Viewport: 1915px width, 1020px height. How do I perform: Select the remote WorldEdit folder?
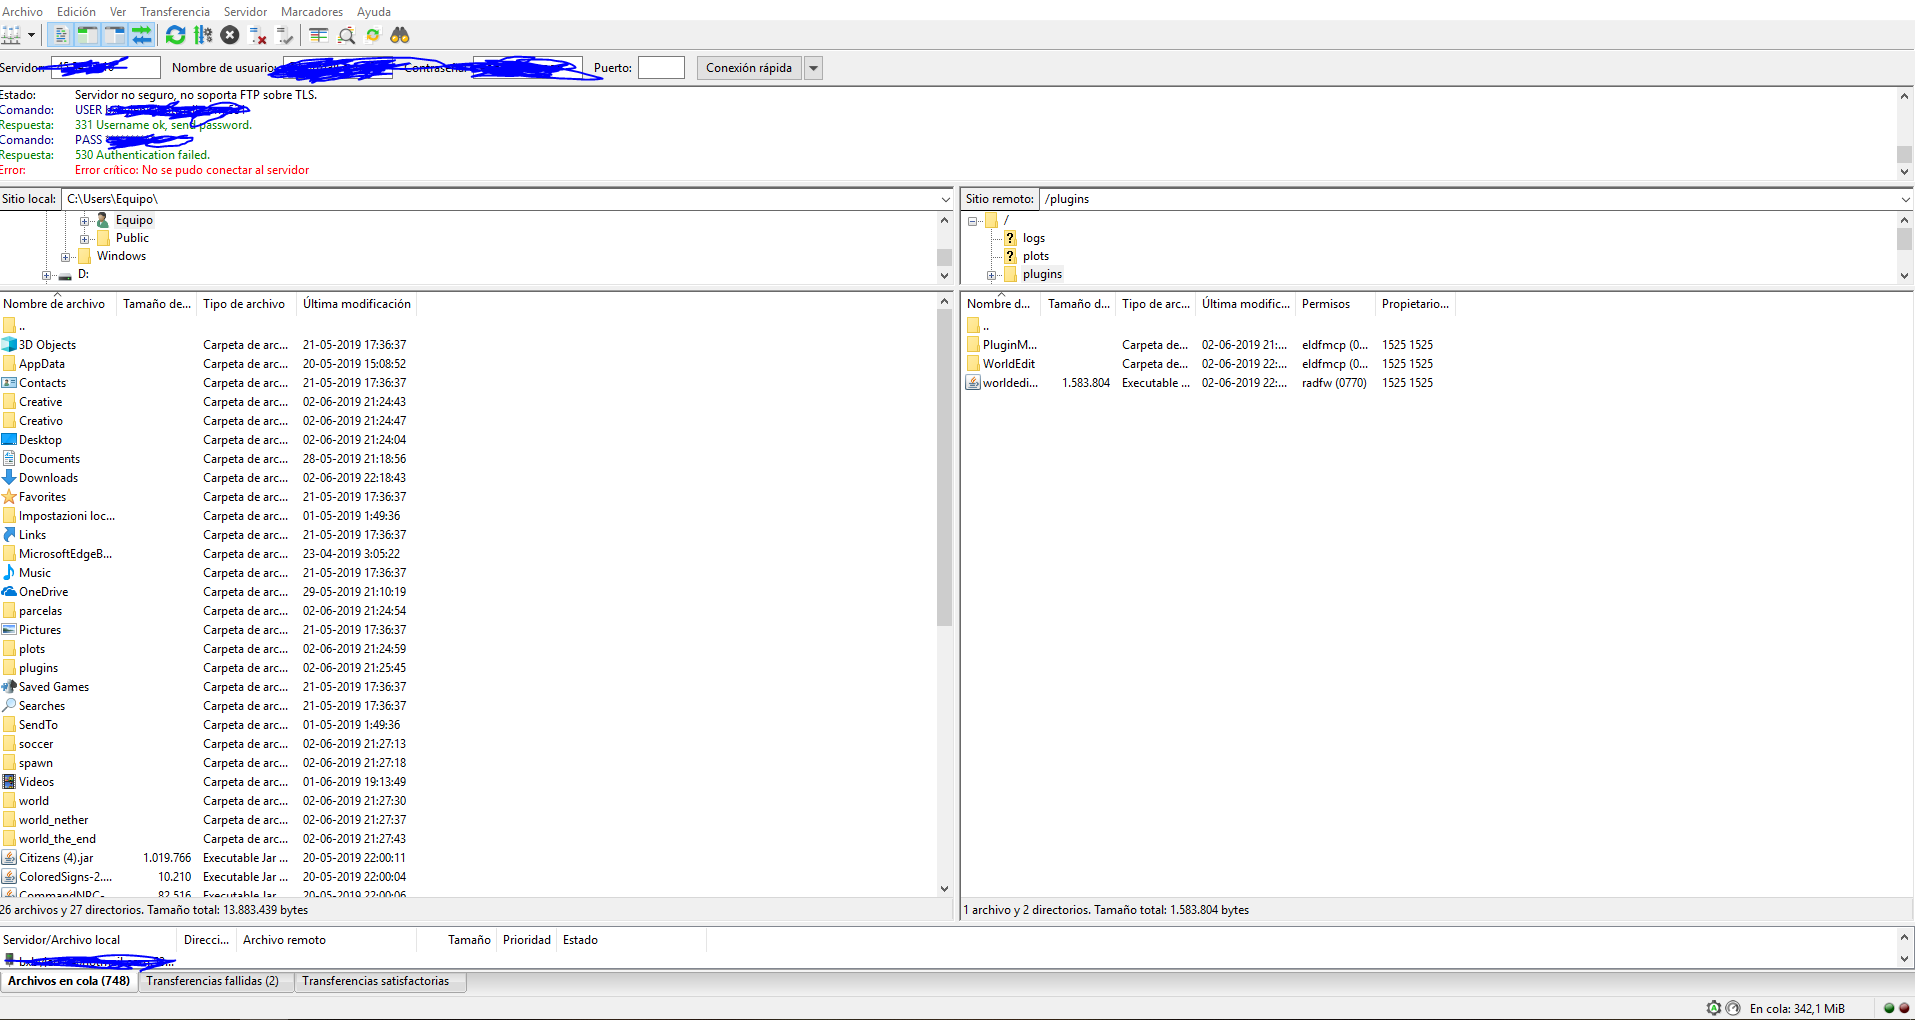click(1008, 364)
